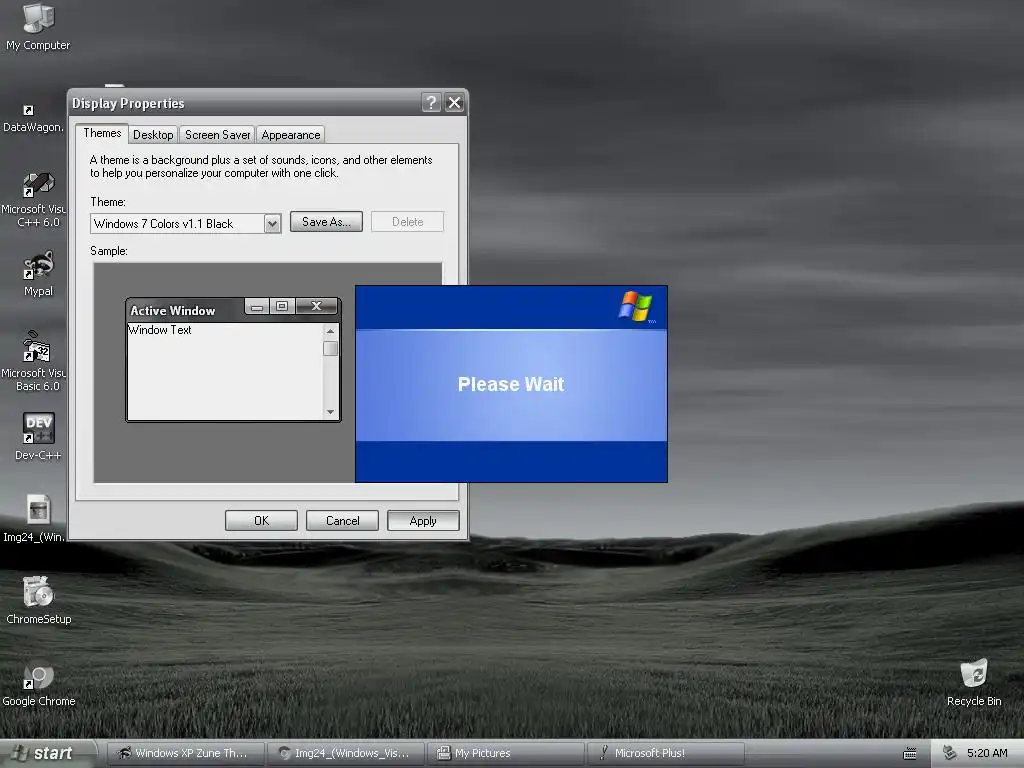Click the Display Properties help question mark button
This screenshot has height=768, width=1024.
[431, 103]
